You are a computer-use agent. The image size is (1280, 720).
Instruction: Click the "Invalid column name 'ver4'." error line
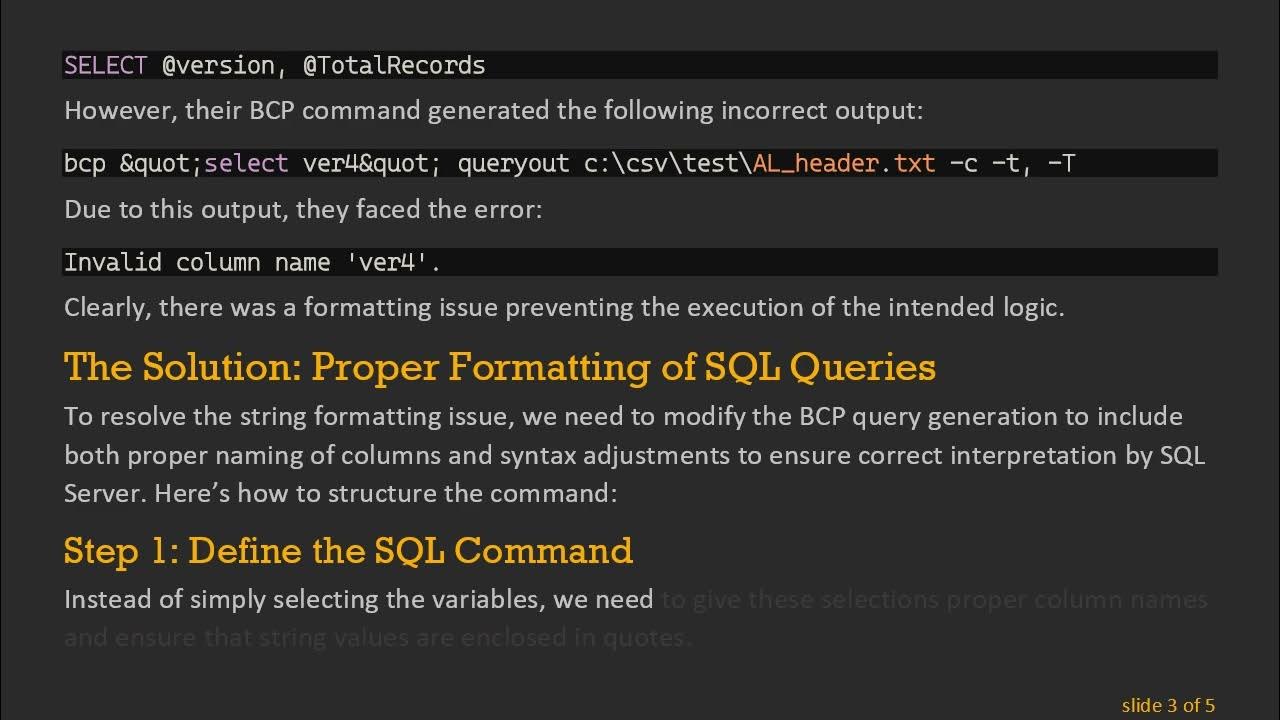tap(252, 263)
